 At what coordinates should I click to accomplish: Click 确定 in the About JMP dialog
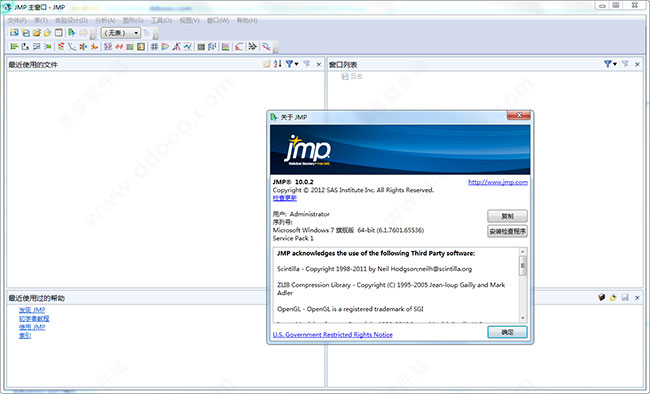click(x=507, y=332)
